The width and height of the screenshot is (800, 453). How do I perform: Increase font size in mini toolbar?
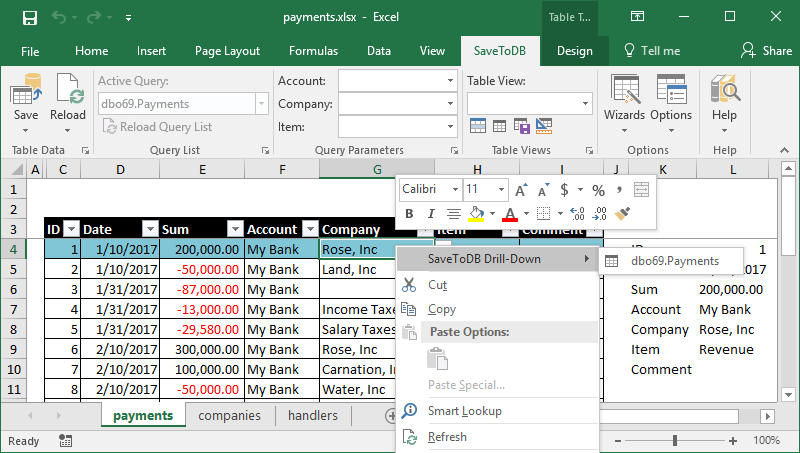tap(521, 190)
